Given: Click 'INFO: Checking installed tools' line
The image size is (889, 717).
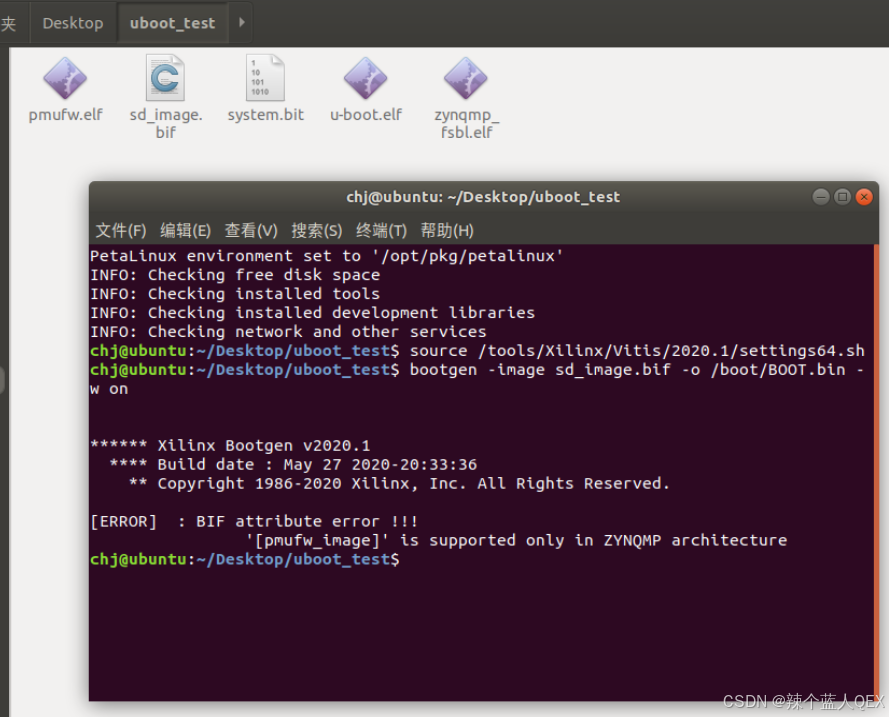Looking at the screenshot, I should click(235, 294).
